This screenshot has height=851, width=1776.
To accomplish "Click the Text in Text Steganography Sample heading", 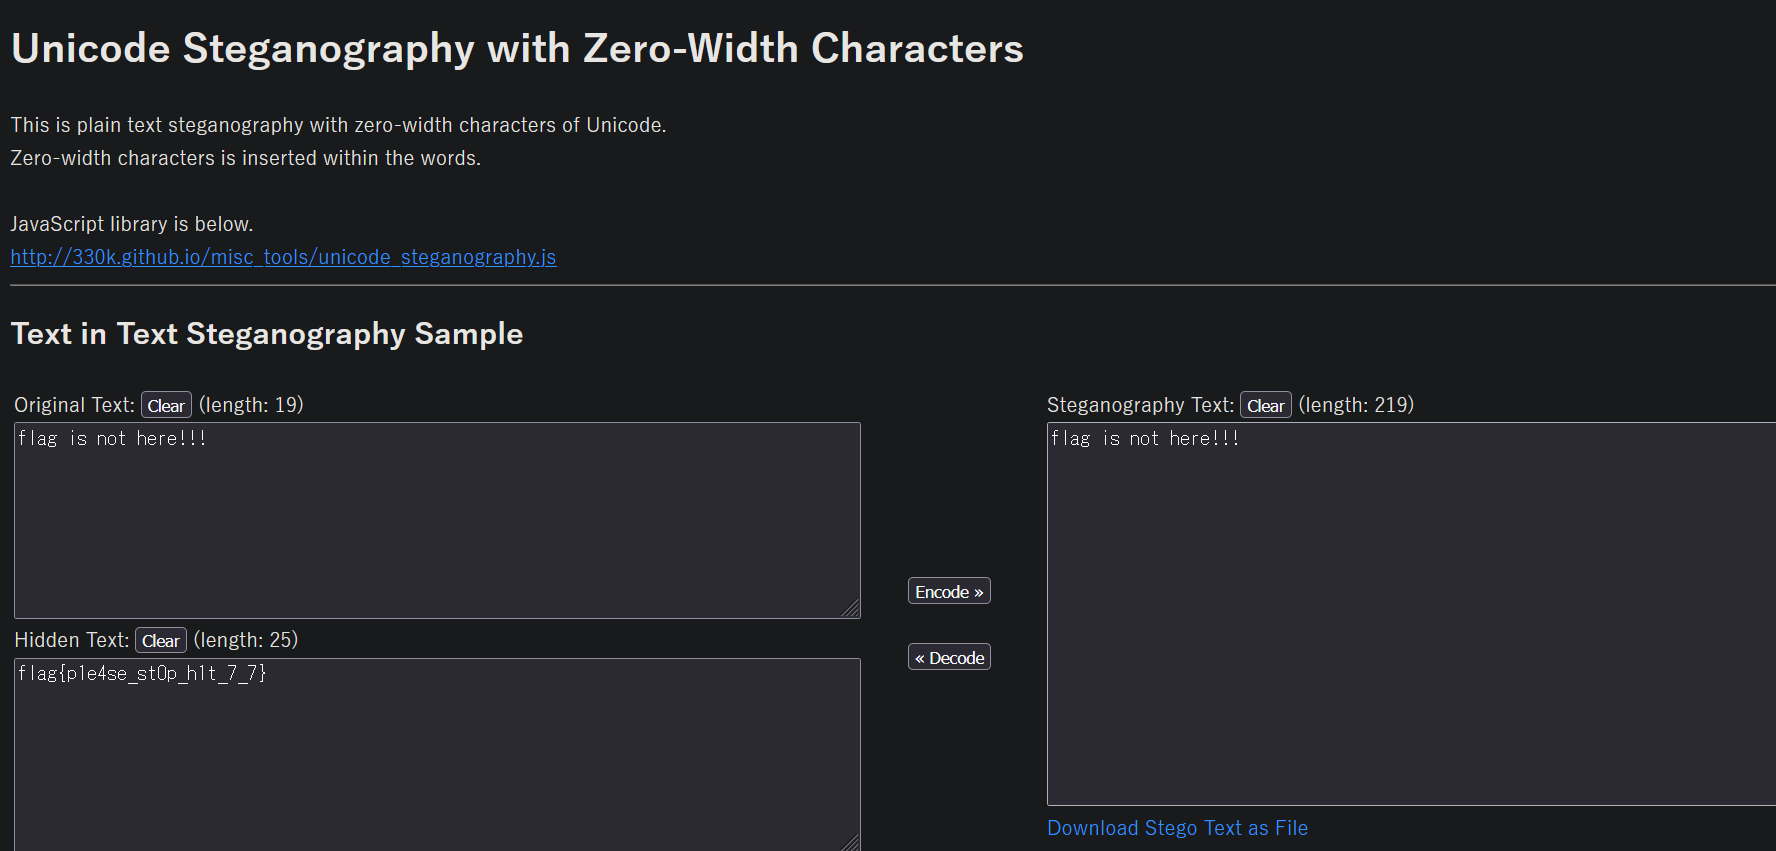I will click(x=267, y=334).
